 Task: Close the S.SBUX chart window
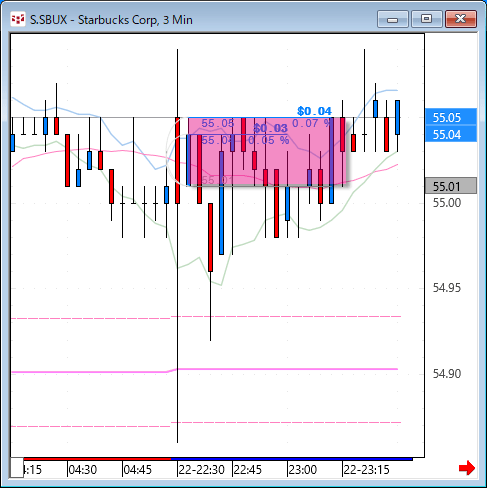click(x=461, y=19)
